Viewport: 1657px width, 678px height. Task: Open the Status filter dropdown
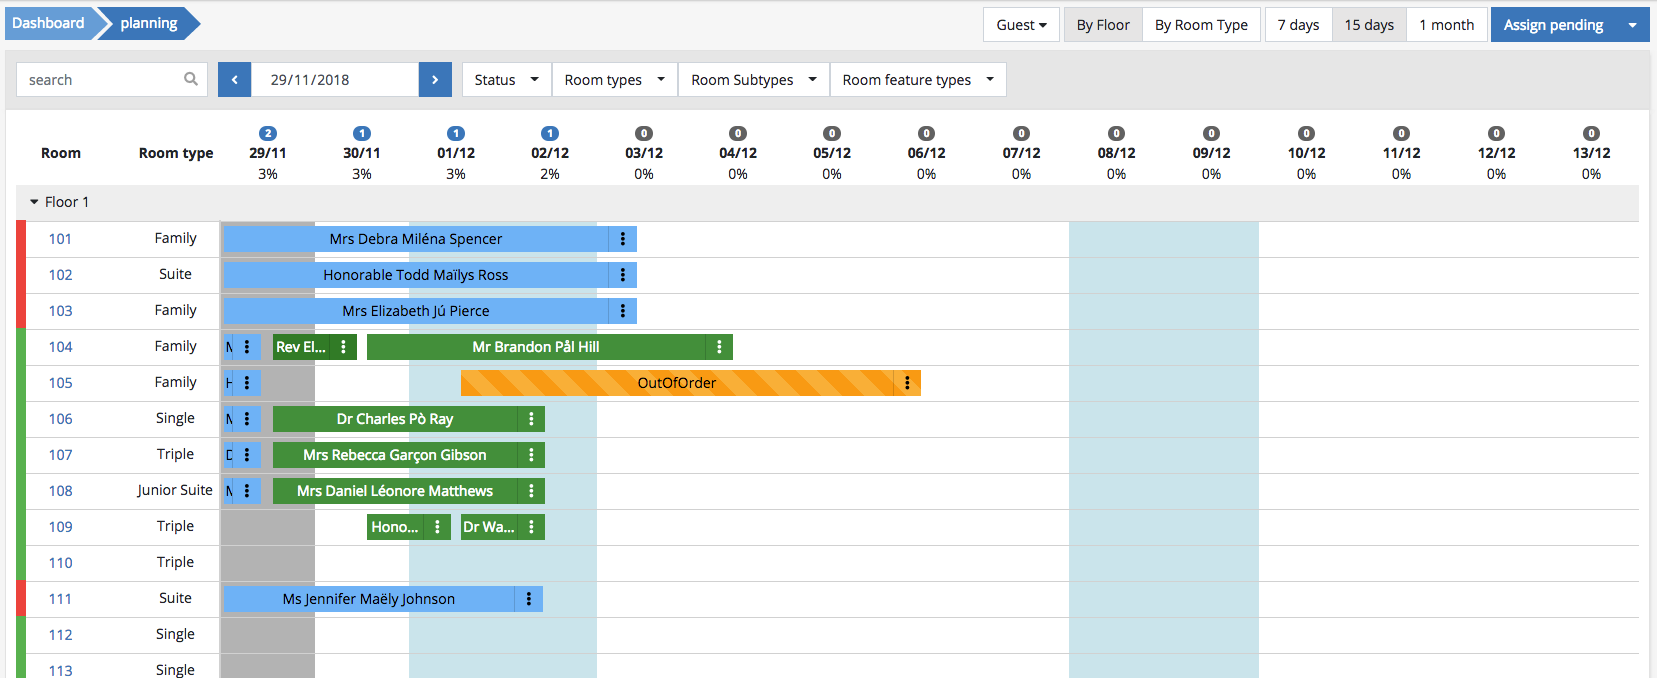(506, 80)
